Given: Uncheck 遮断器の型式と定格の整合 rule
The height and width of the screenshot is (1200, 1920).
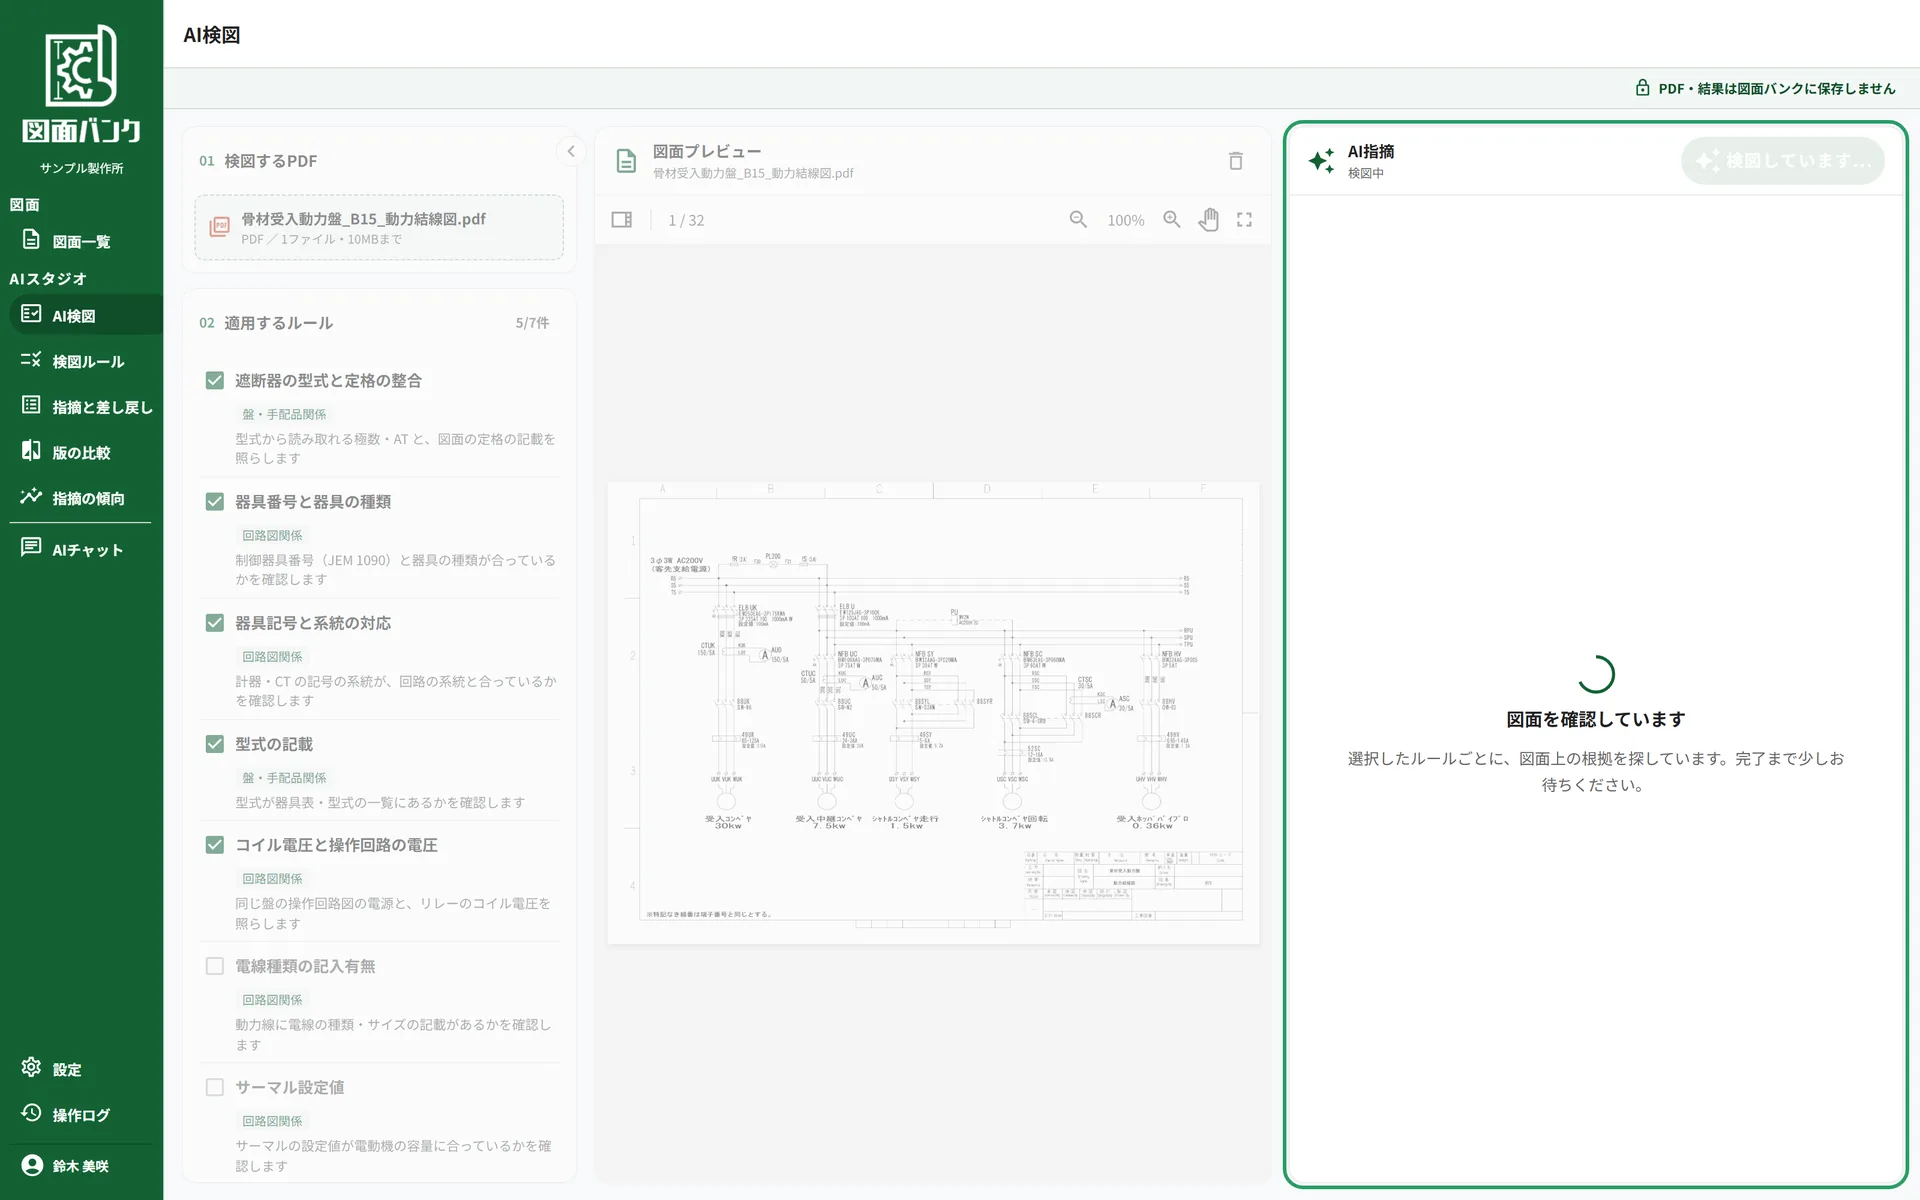Looking at the screenshot, I should pyautogui.click(x=214, y=380).
